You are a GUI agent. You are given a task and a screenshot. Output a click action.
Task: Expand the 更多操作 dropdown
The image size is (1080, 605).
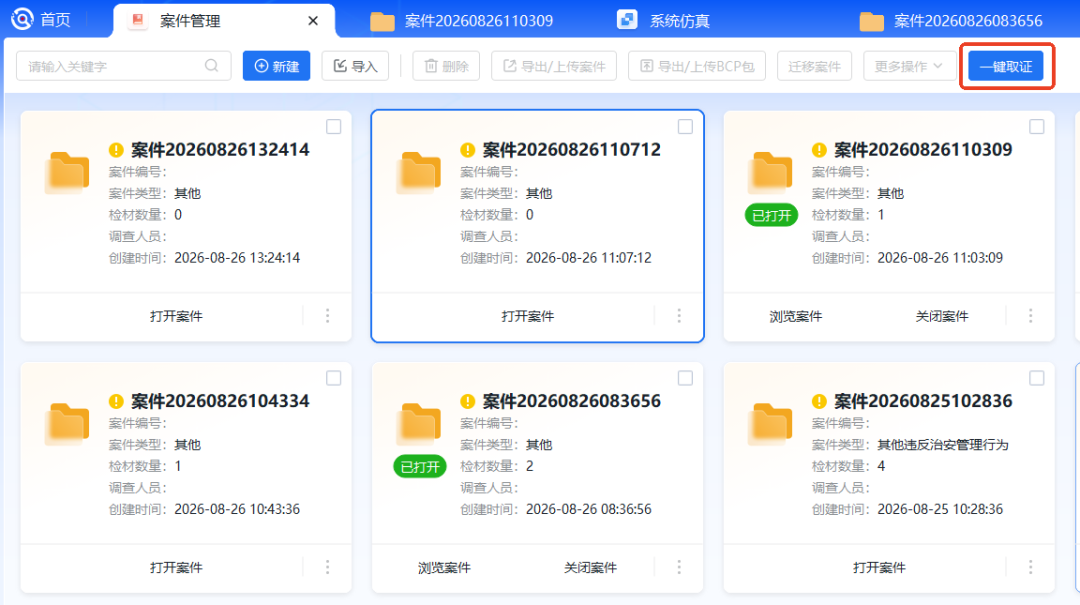click(908, 66)
